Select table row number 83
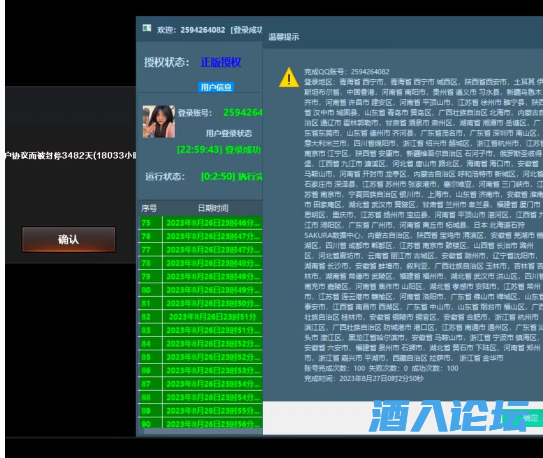The width and height of the screenshot is (543, 458). (x=201, y=330)
